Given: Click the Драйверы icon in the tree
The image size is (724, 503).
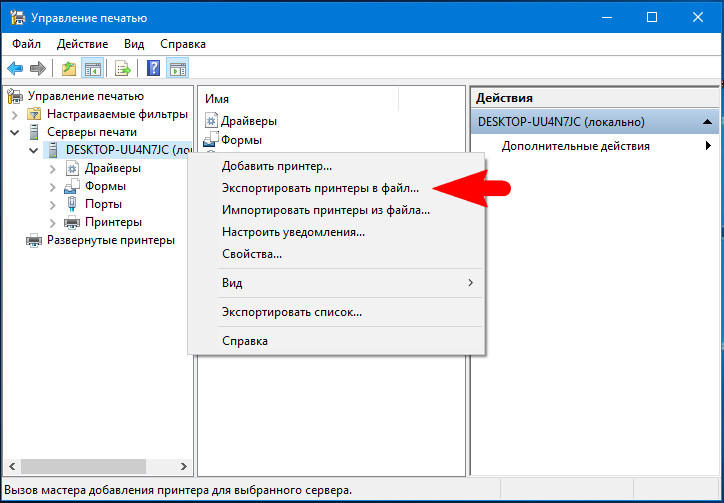Looking at the screenshot, I should [x=72, y=169].
